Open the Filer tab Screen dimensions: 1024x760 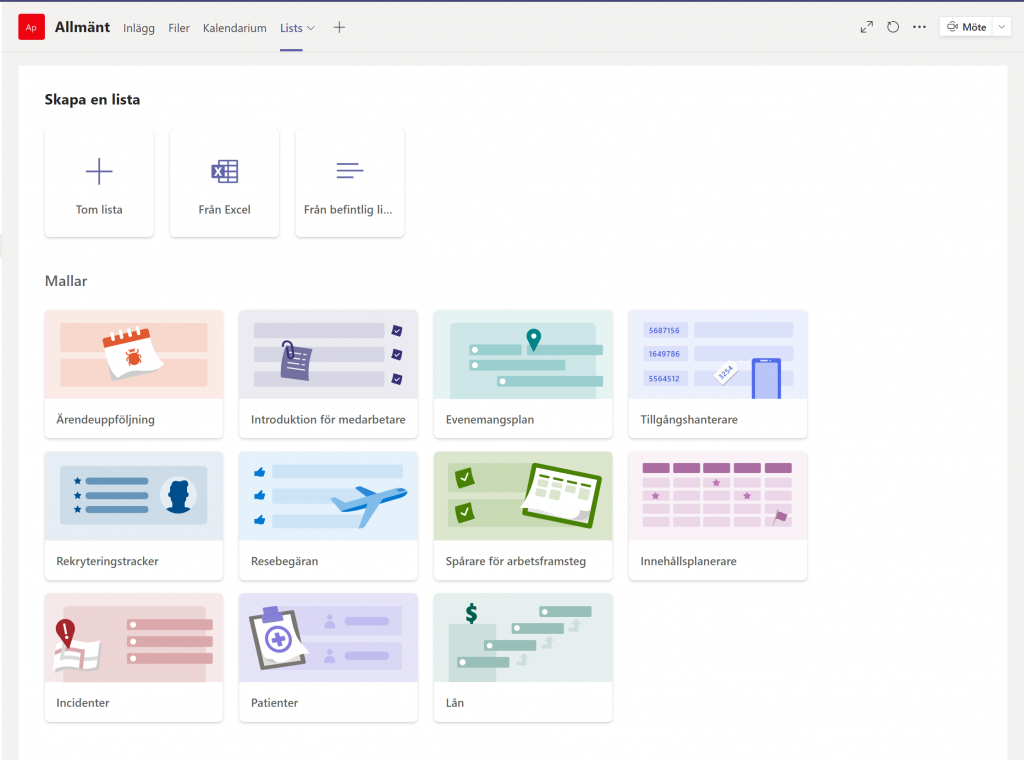point(179,28)
